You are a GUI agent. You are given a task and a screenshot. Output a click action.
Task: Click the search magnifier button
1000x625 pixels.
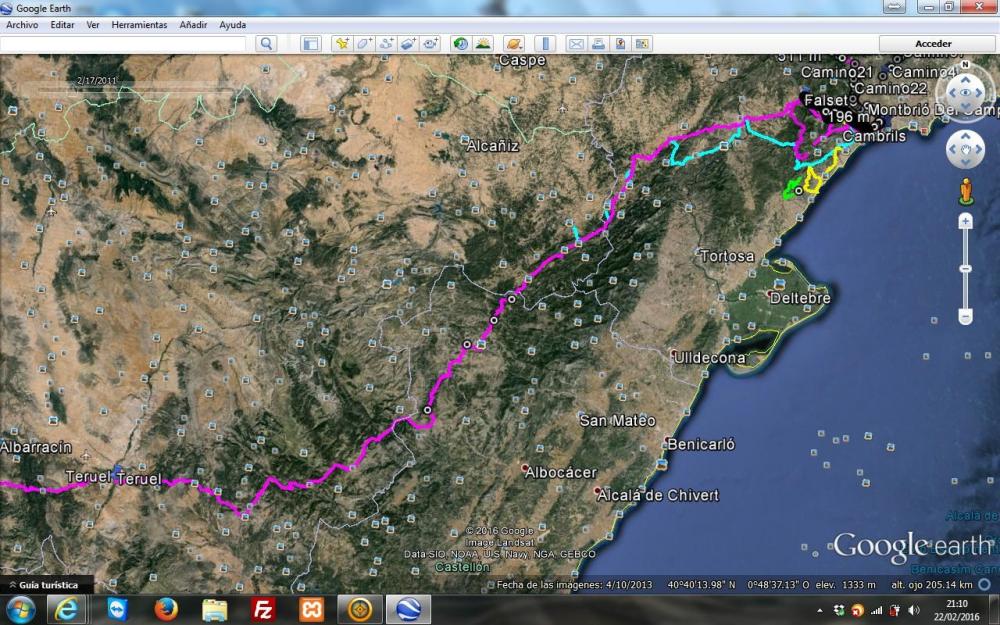(x=265, y=44)
